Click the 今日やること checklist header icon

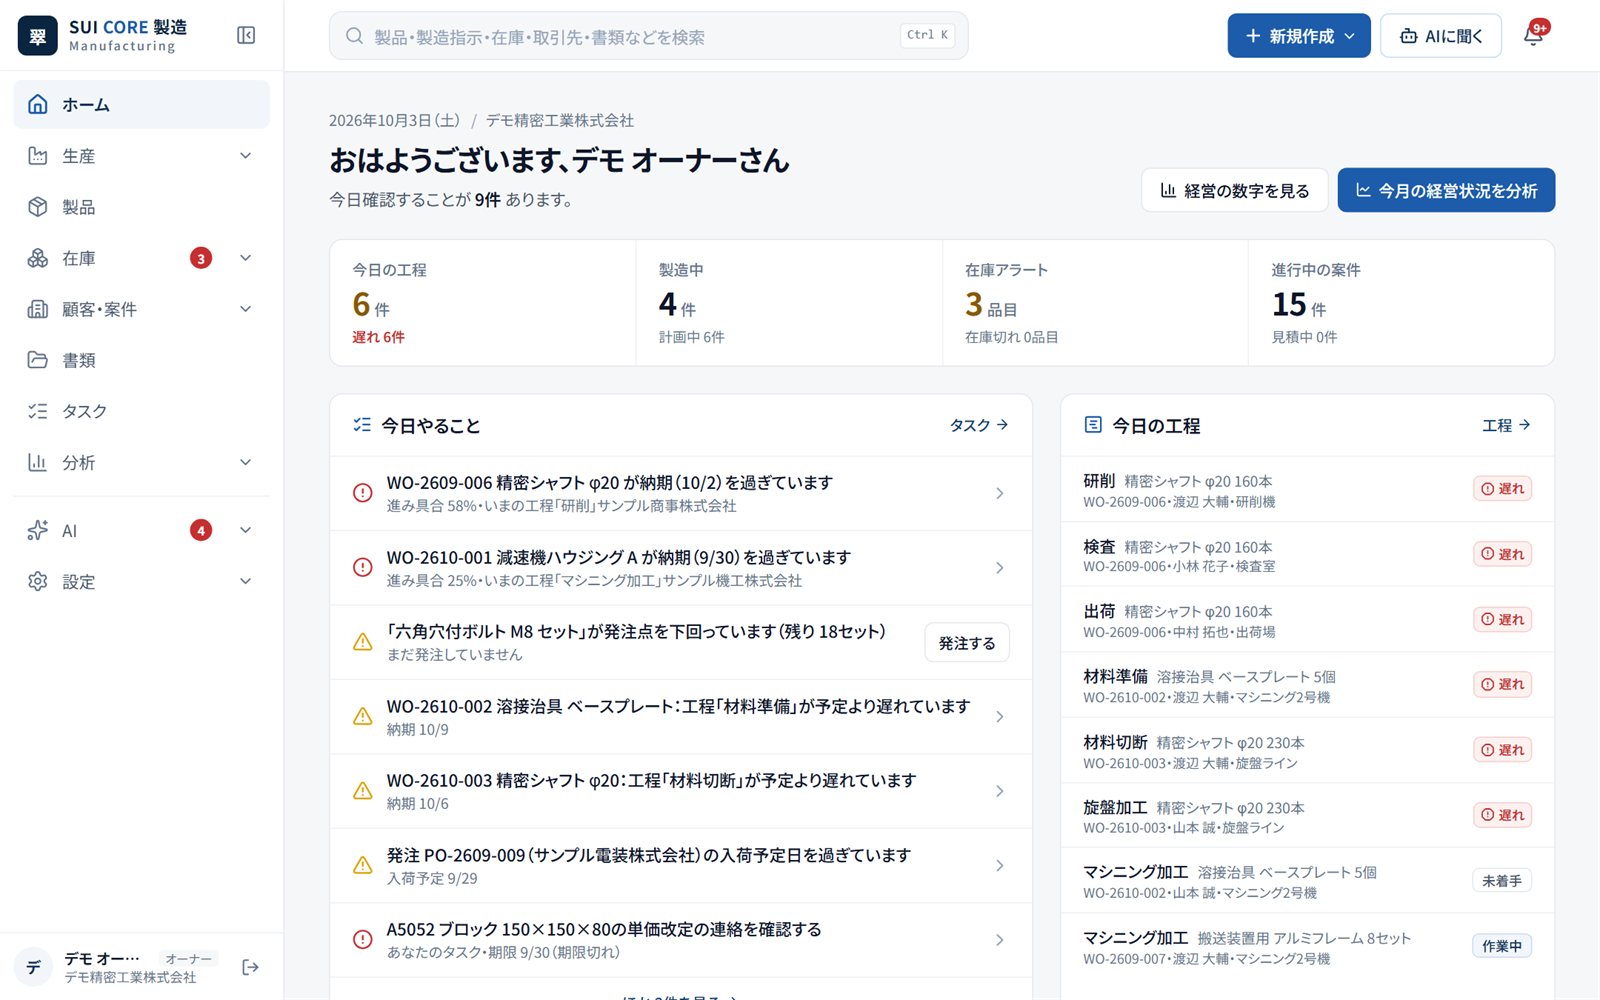(x=362, y=425)
